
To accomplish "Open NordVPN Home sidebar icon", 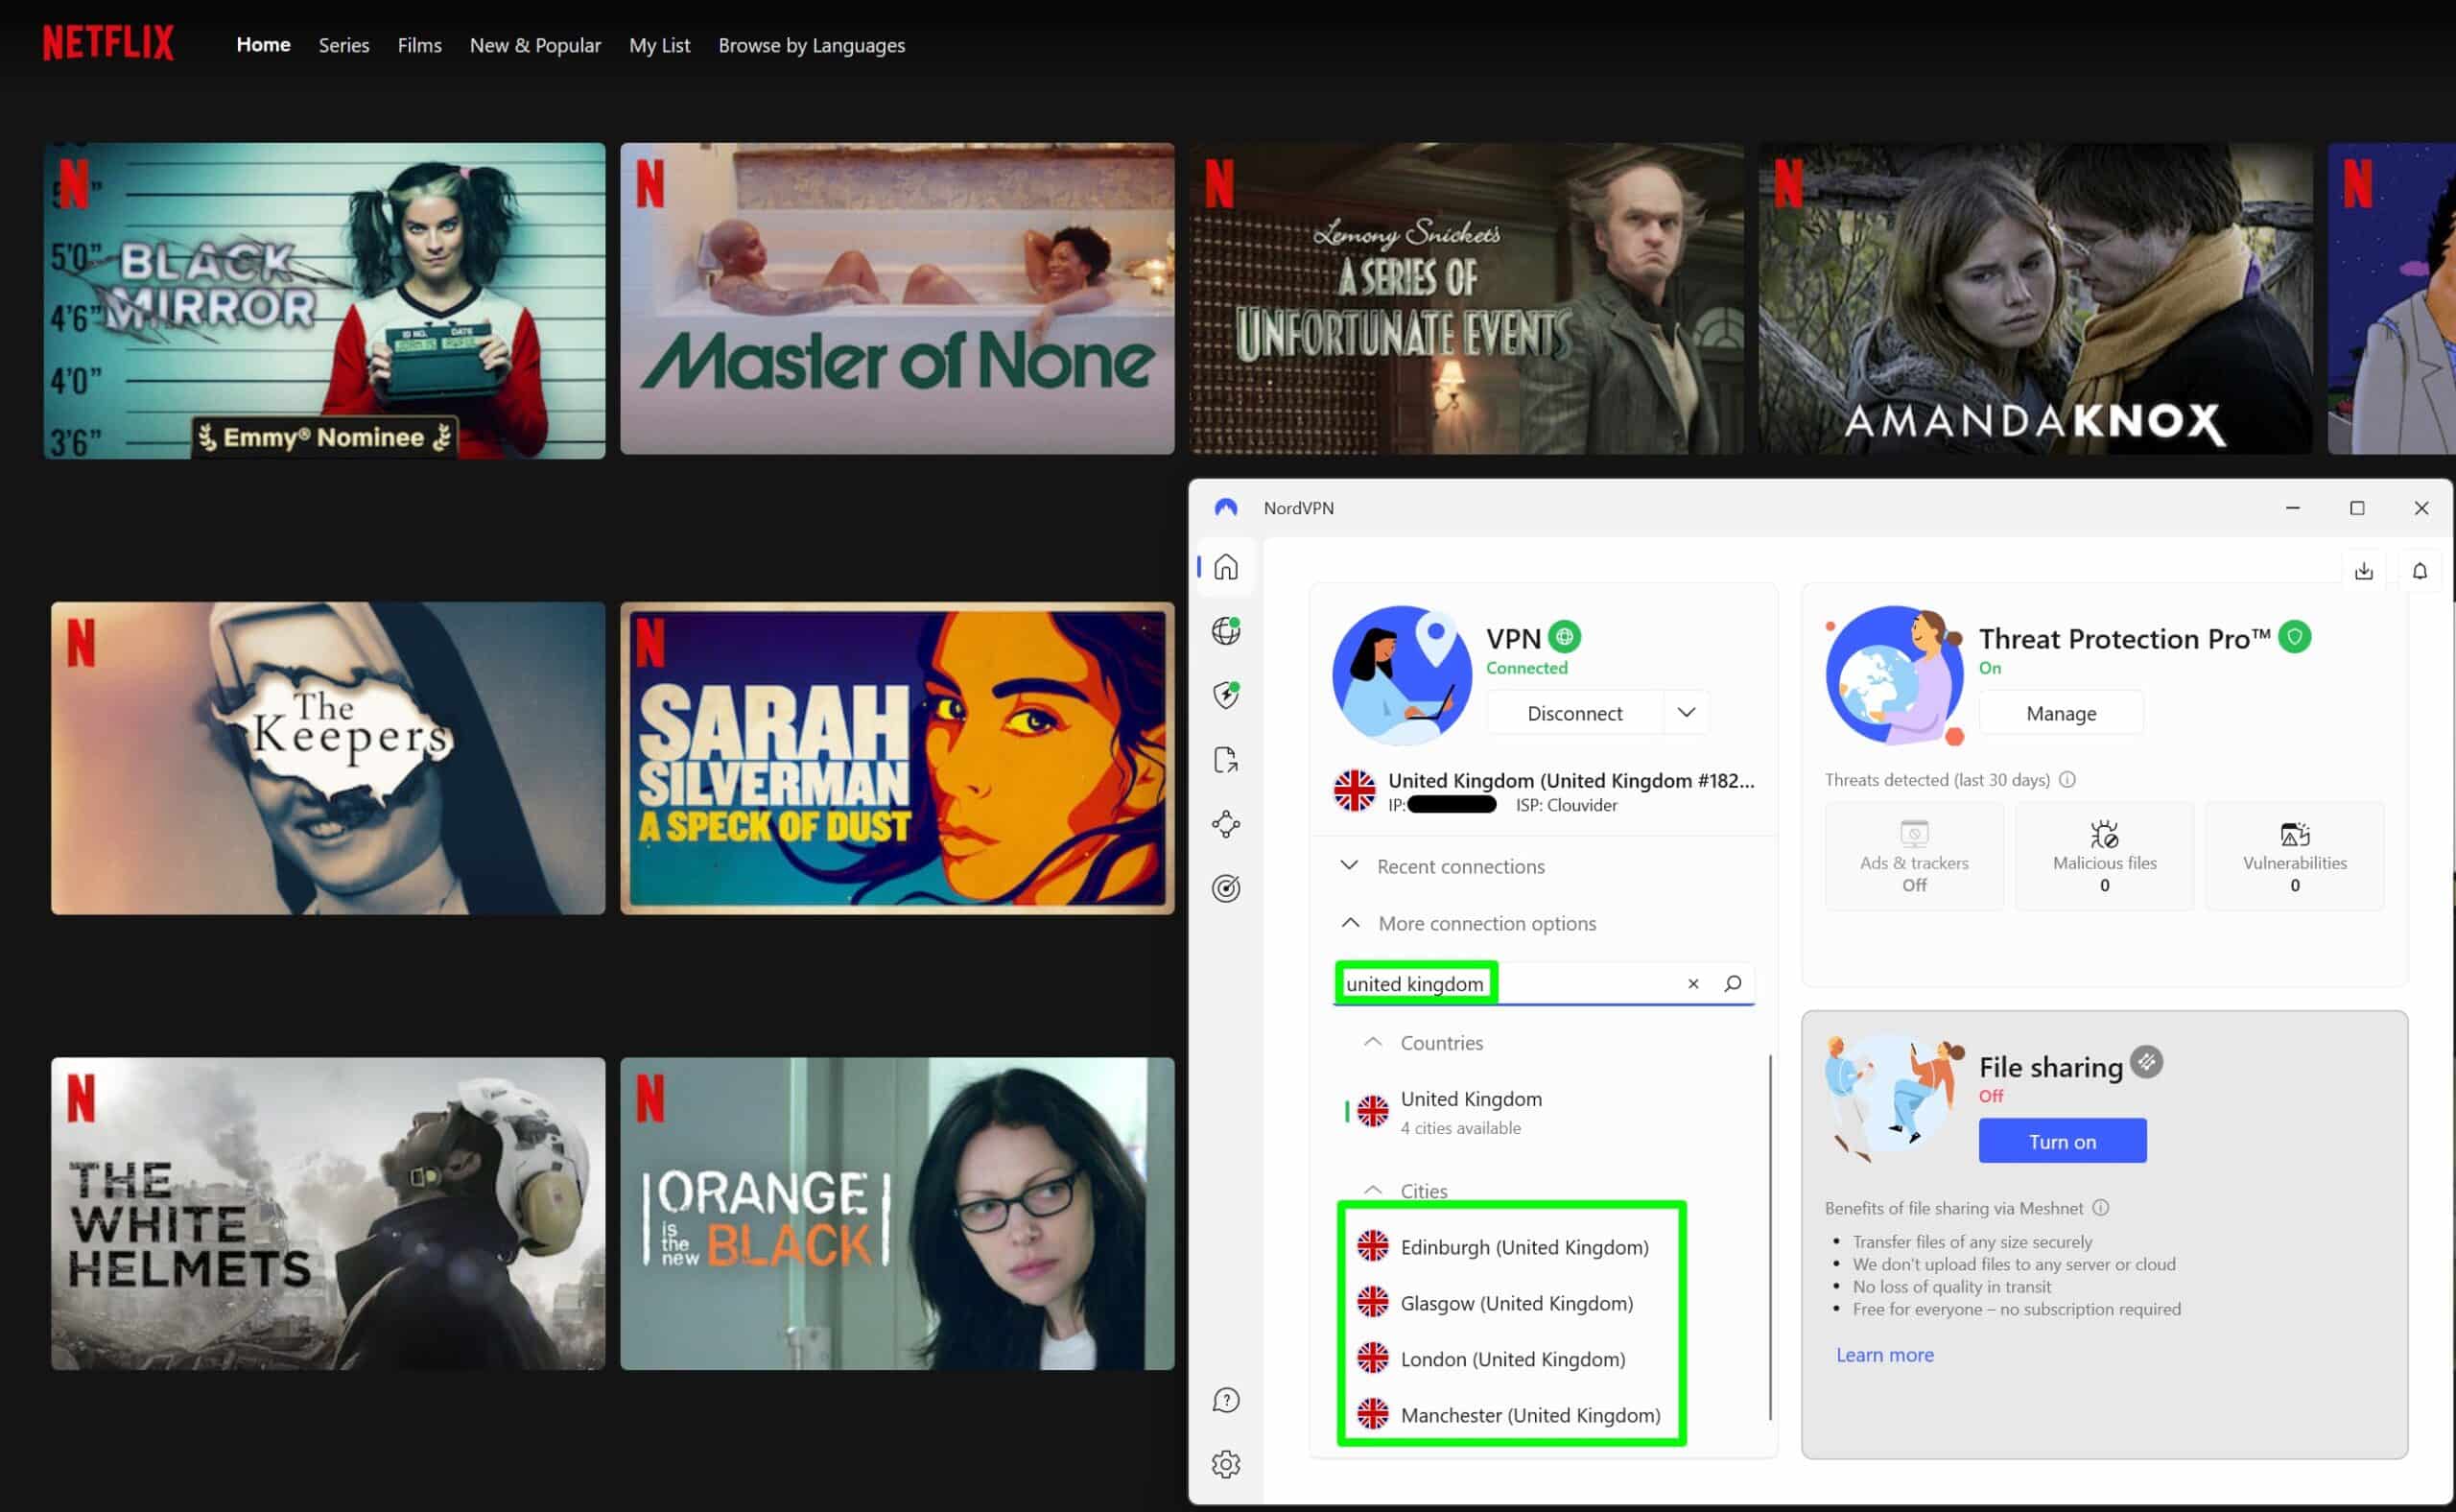I will (x=1225, y=567).
